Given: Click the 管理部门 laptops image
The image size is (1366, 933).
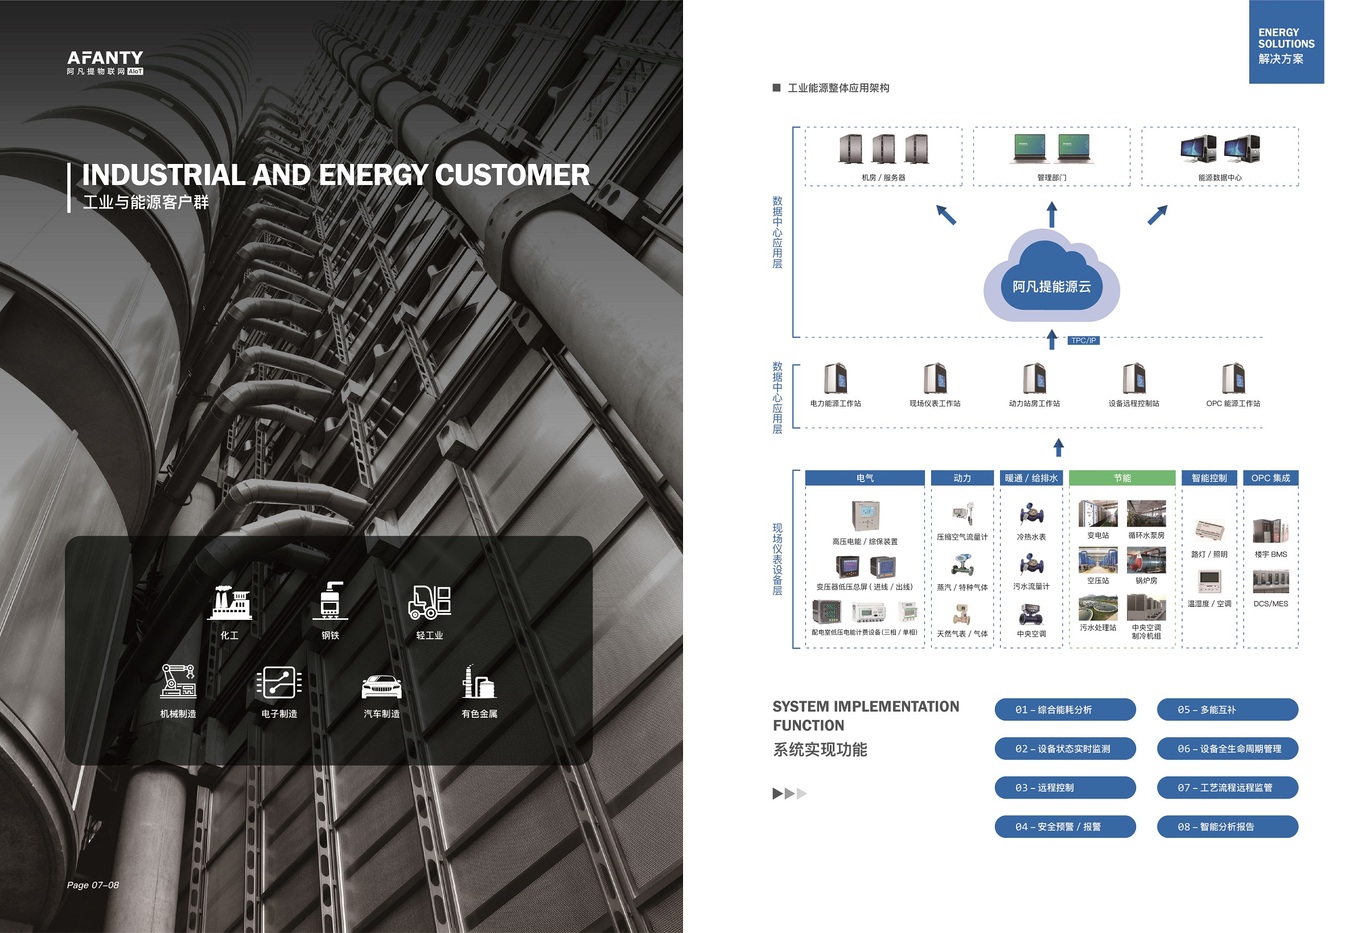Looking at the screenshot, I should coord(1051,149).
